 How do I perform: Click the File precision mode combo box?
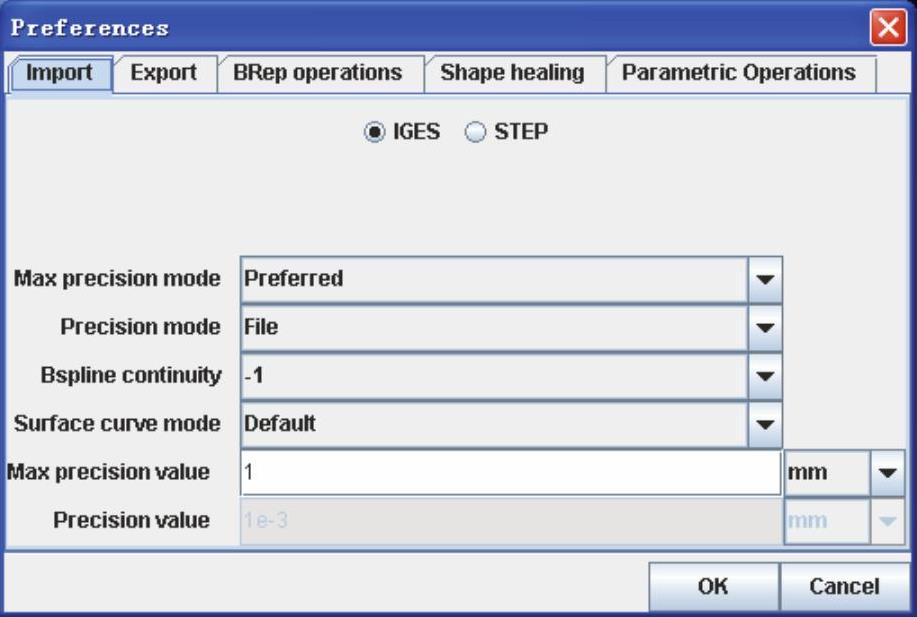click(494, 327)
